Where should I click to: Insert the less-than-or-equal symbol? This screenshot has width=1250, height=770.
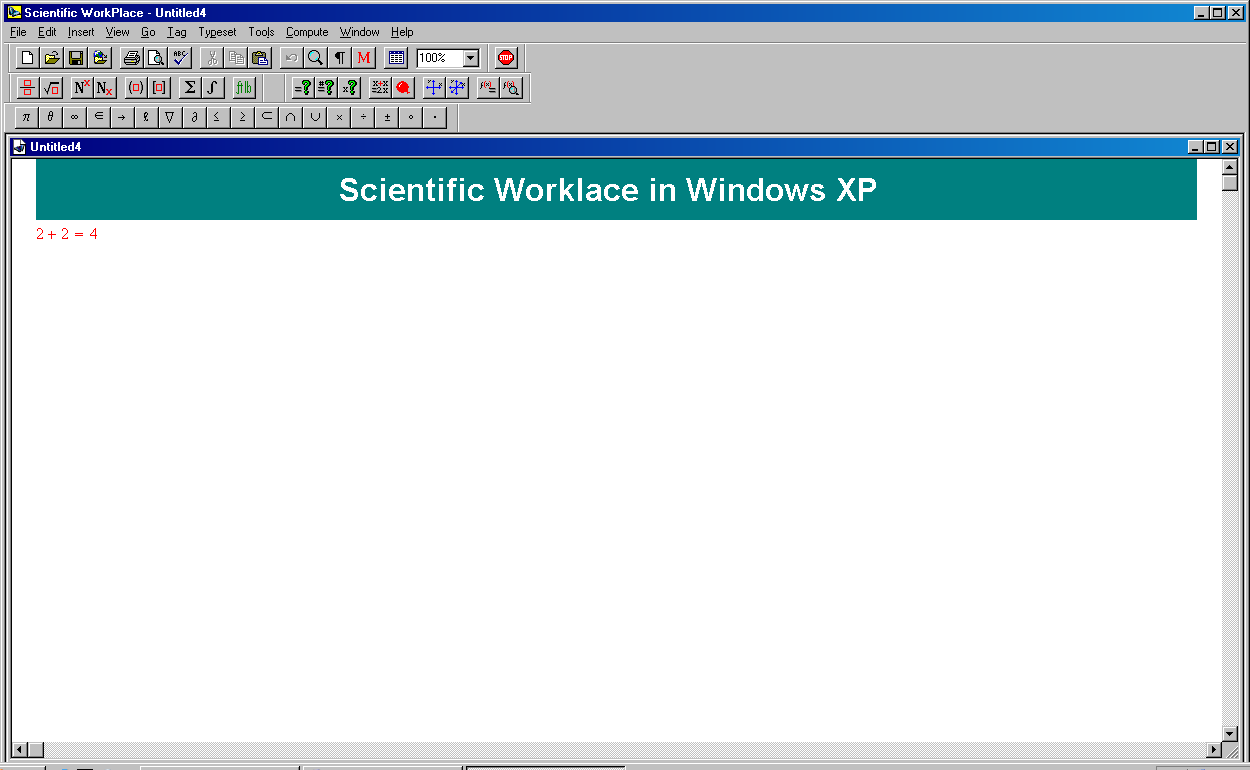coord(218,117)
